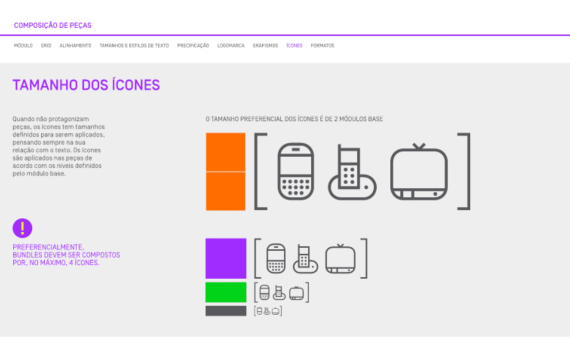Click the 'PREFERENCIALMENTE, BUNDLES DEVEM' note
The width and height of the screenshot is (570, 360).
[x=67, y=255]
